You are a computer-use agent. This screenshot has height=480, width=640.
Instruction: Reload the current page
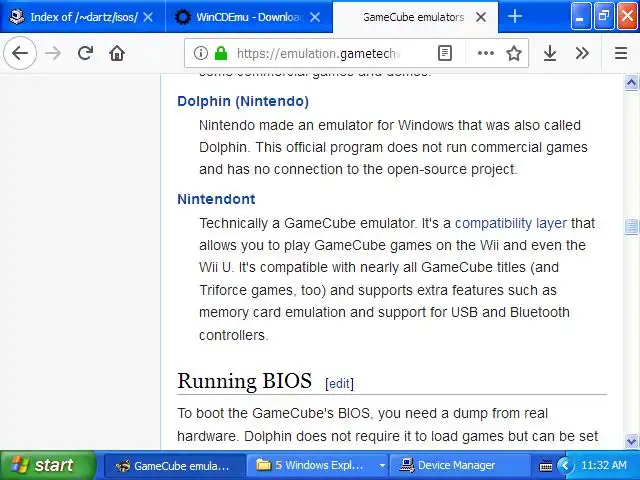(x=85, y=53)
